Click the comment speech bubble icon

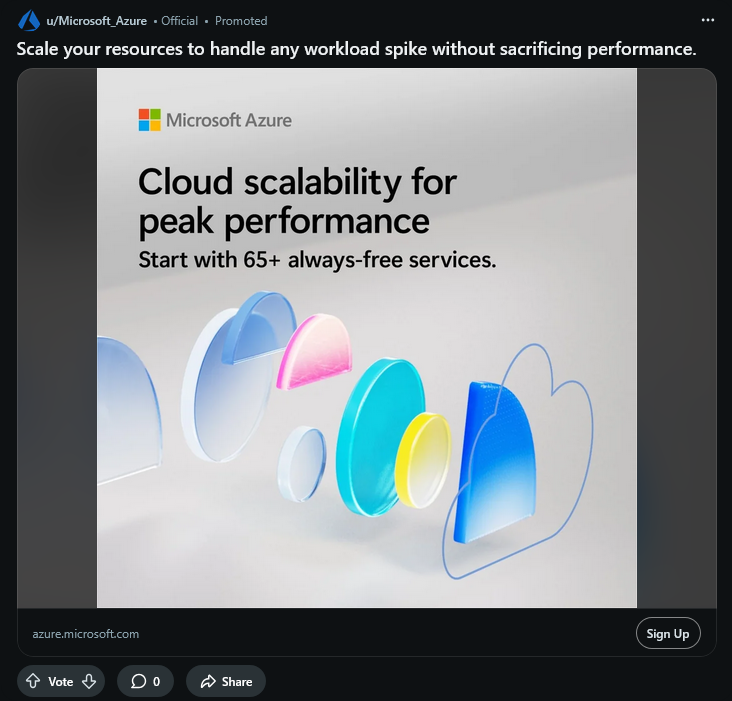(x=137, y=681)
